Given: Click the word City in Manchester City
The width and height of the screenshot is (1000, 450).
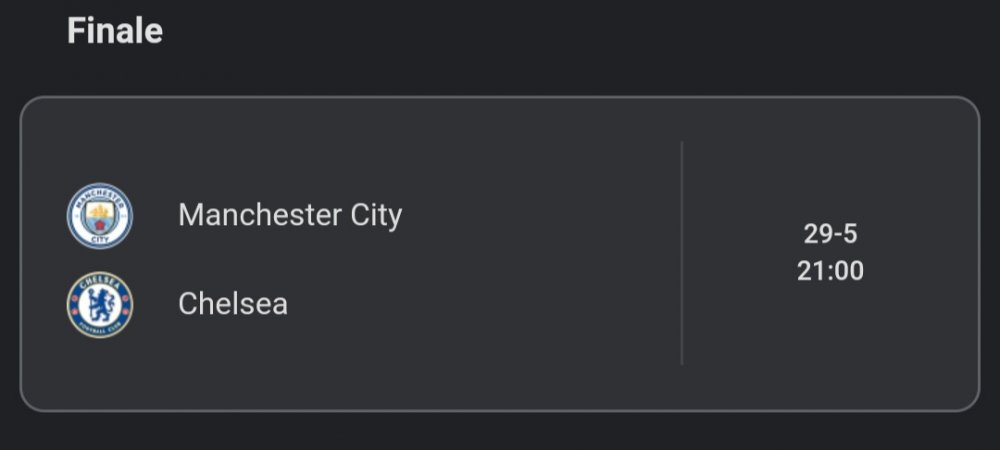Looking at the screenshot, I should pyautogui.click(x=376, y=216).
